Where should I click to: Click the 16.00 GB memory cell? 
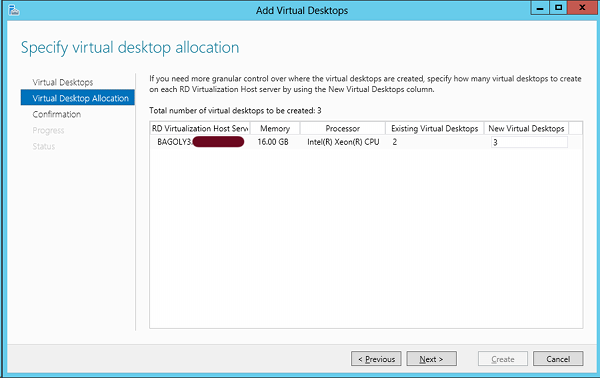(x=273, y=142)
